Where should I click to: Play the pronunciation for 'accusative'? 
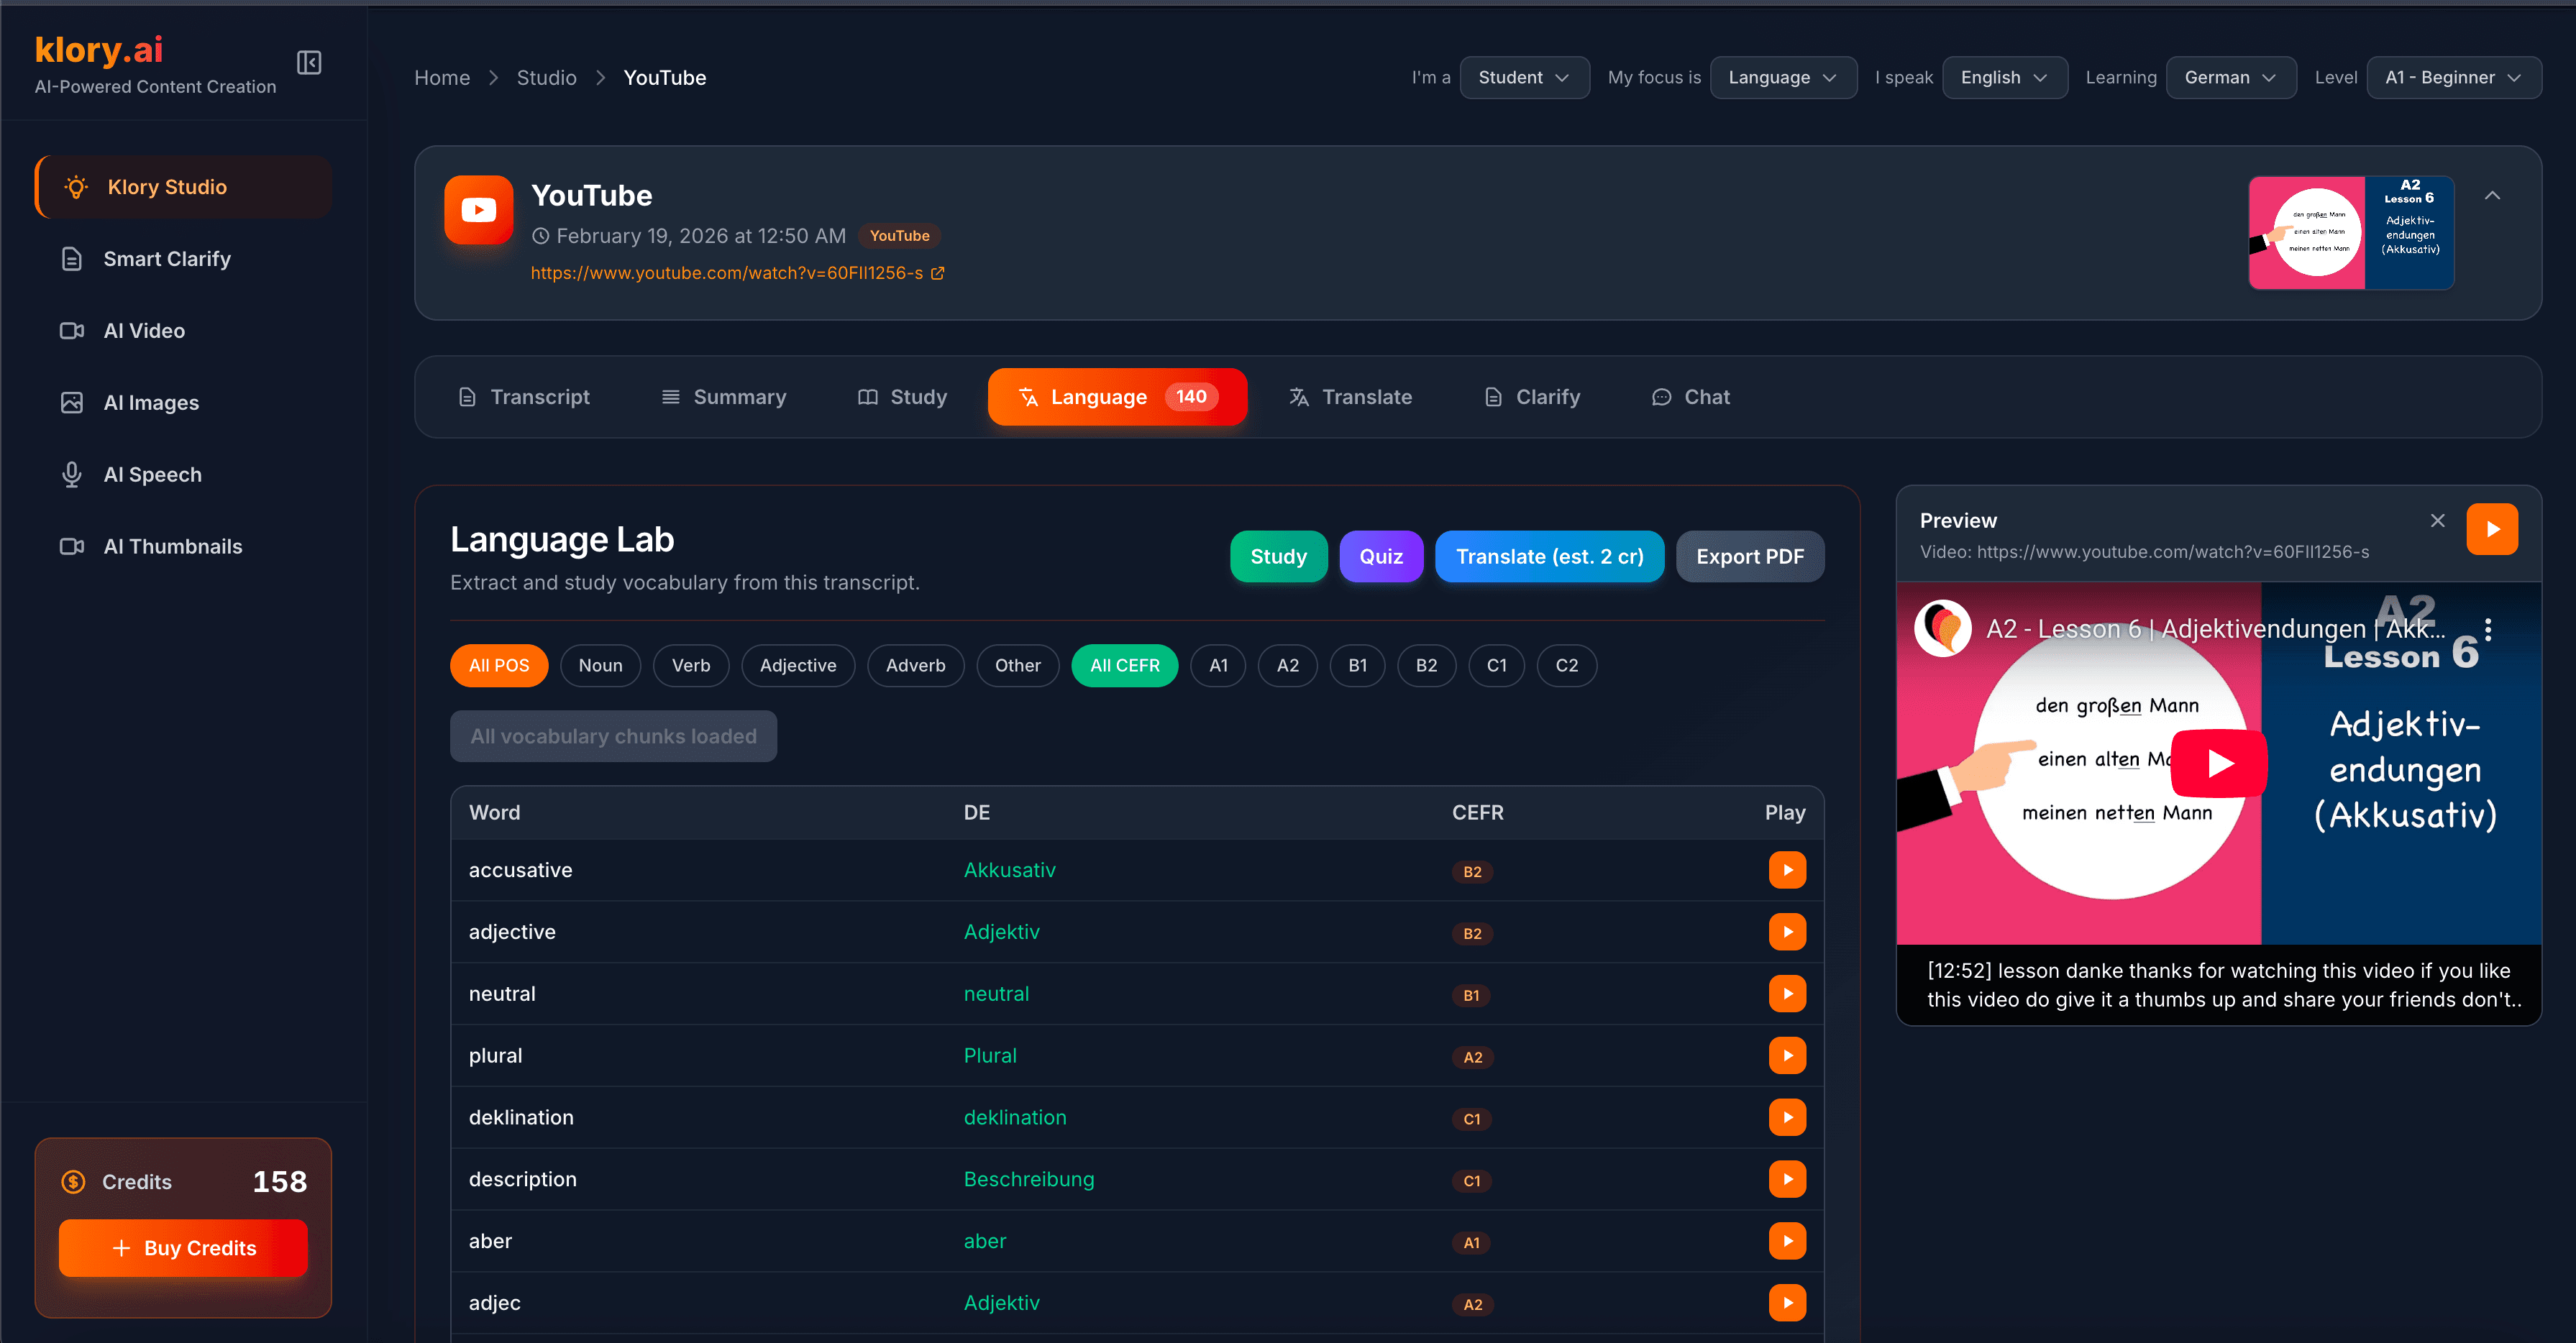(x=1787, y=869)
